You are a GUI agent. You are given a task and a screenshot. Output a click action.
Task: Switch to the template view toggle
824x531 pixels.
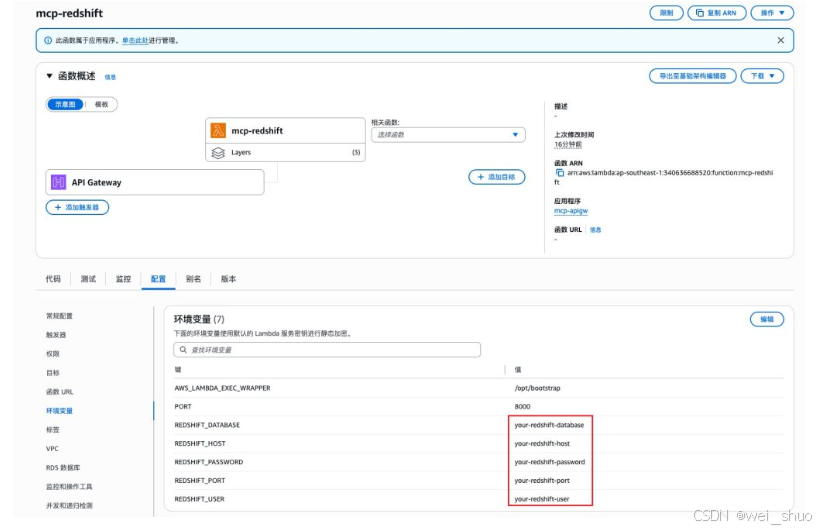coord(101,104)
